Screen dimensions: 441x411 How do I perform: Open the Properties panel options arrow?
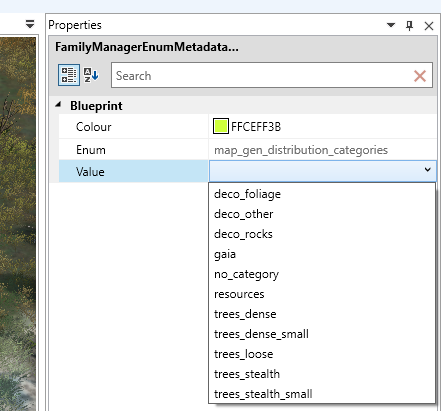[391, 25]
